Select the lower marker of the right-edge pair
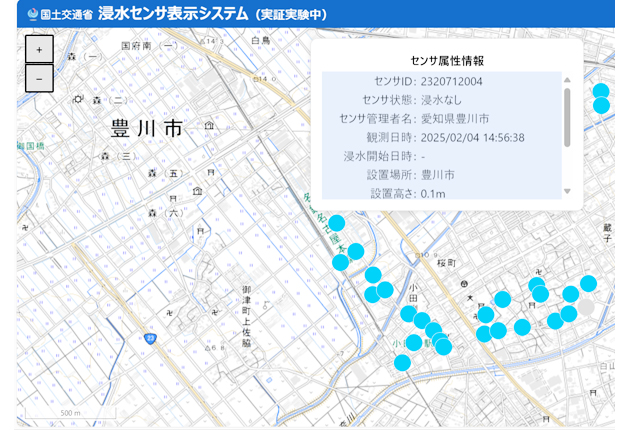Image resolution: width=630 pixels, height=430 pixels. coord(601,106)
